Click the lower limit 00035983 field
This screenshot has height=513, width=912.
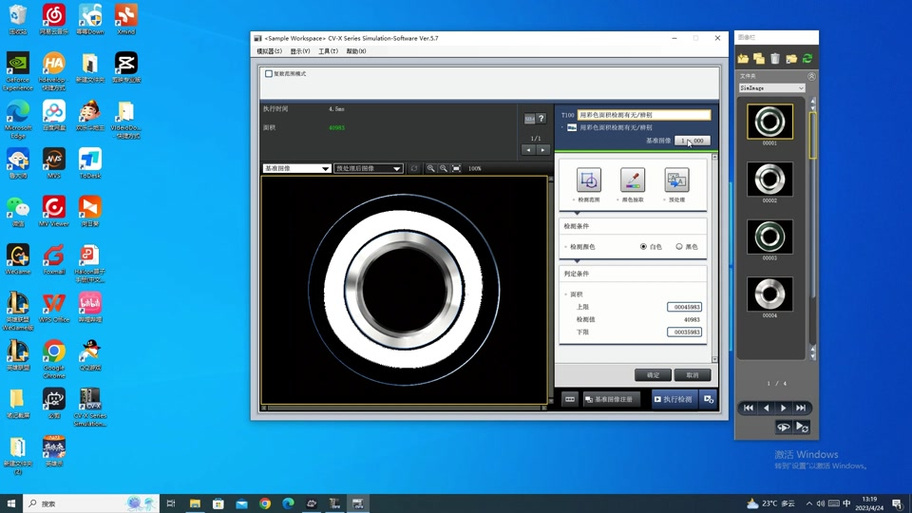[685, 332]
